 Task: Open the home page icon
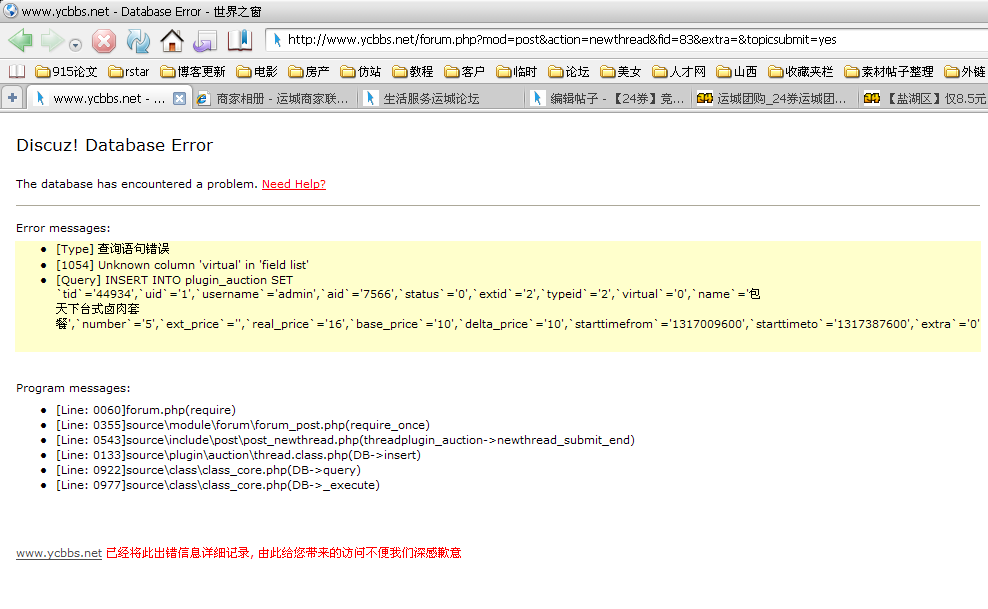(171, 41)
